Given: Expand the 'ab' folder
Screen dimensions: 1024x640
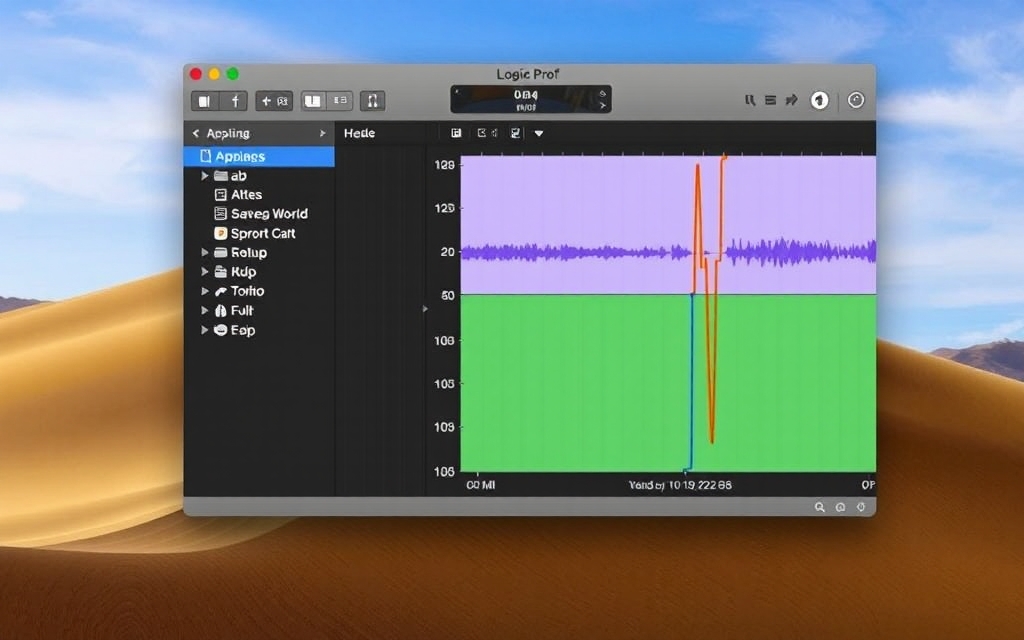Looking at the screenshot, I should [x=204, y=176].
